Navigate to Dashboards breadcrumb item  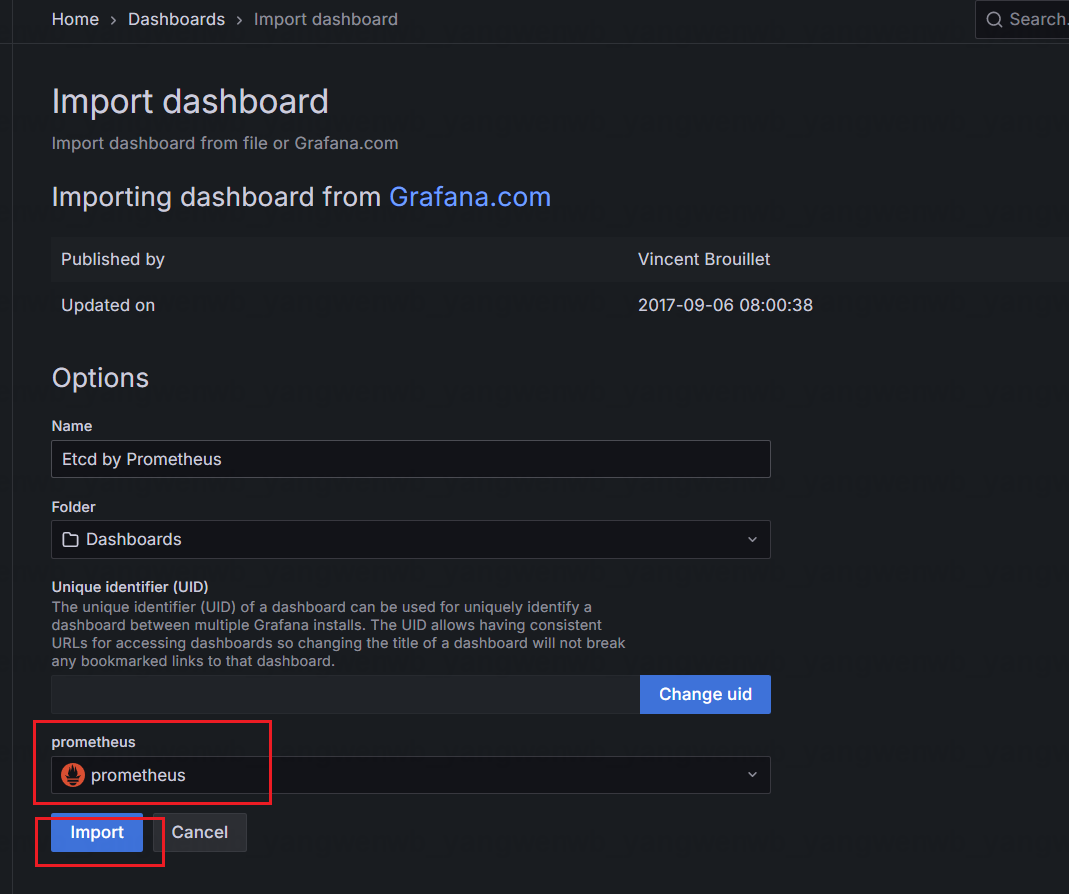pyautogui.click(x=176, y=19)
